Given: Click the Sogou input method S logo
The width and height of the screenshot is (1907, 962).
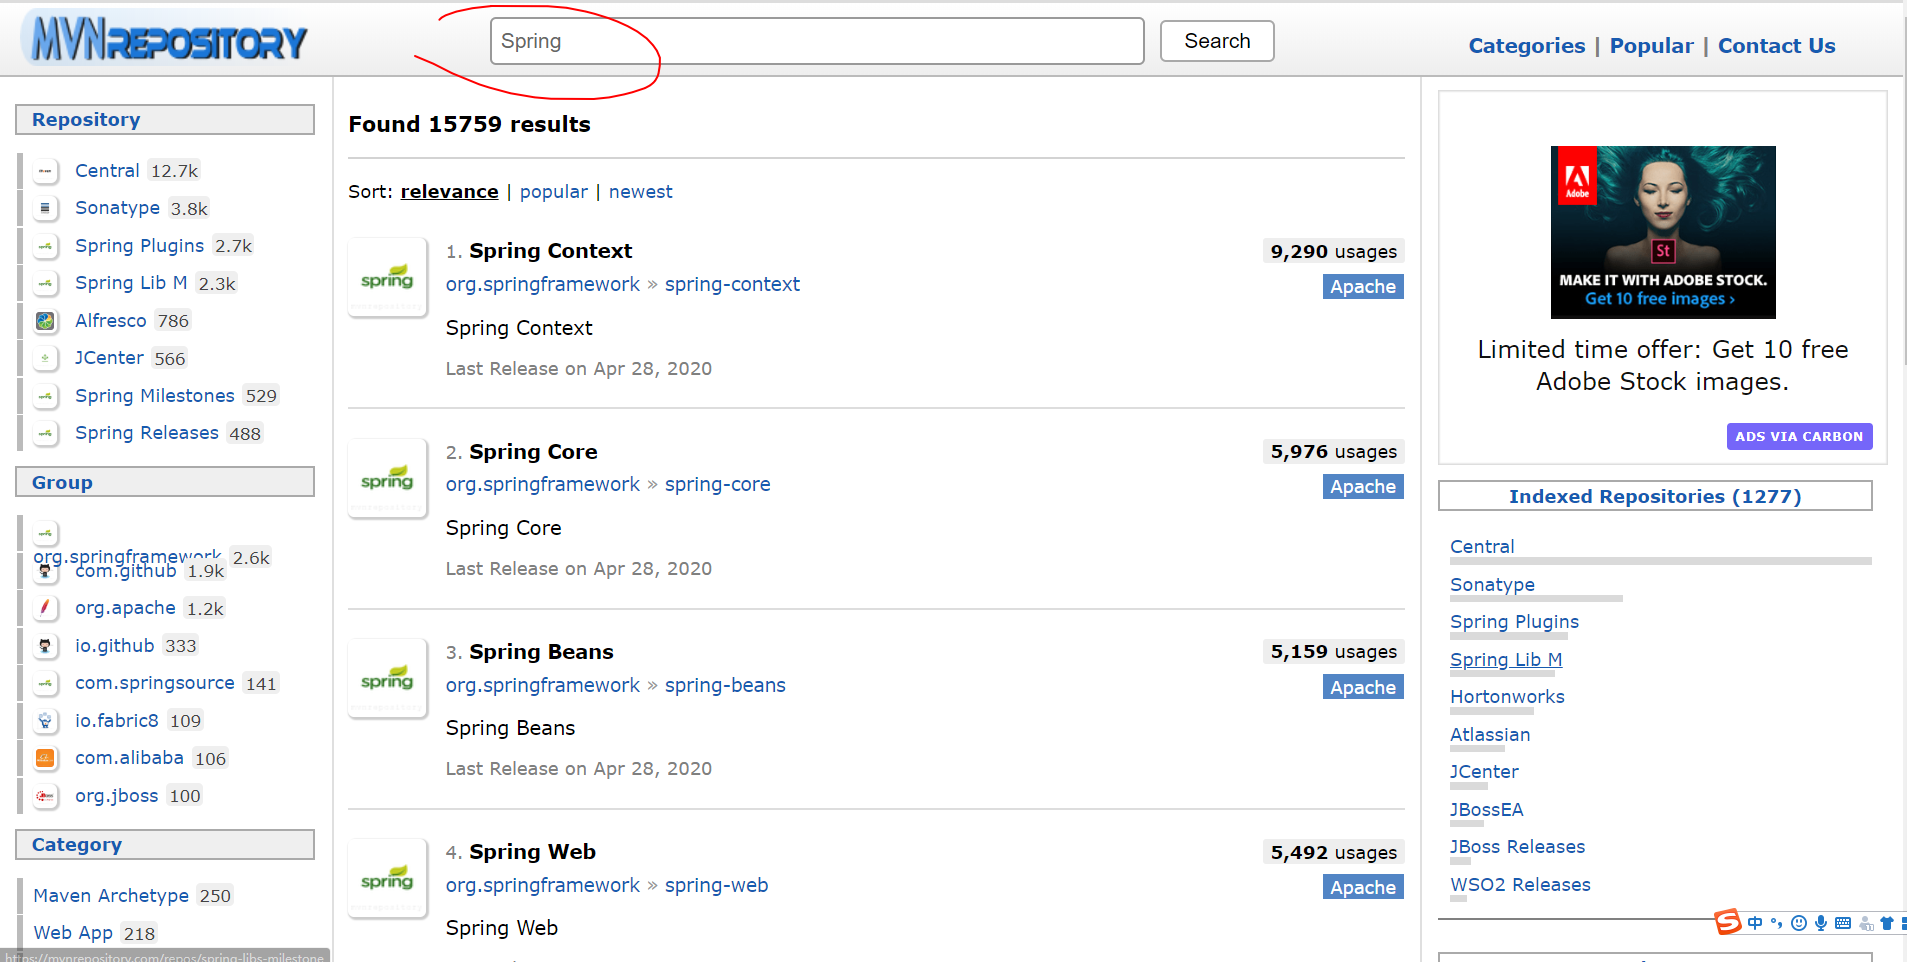Looking at the screenshot, I should 1728,922.
